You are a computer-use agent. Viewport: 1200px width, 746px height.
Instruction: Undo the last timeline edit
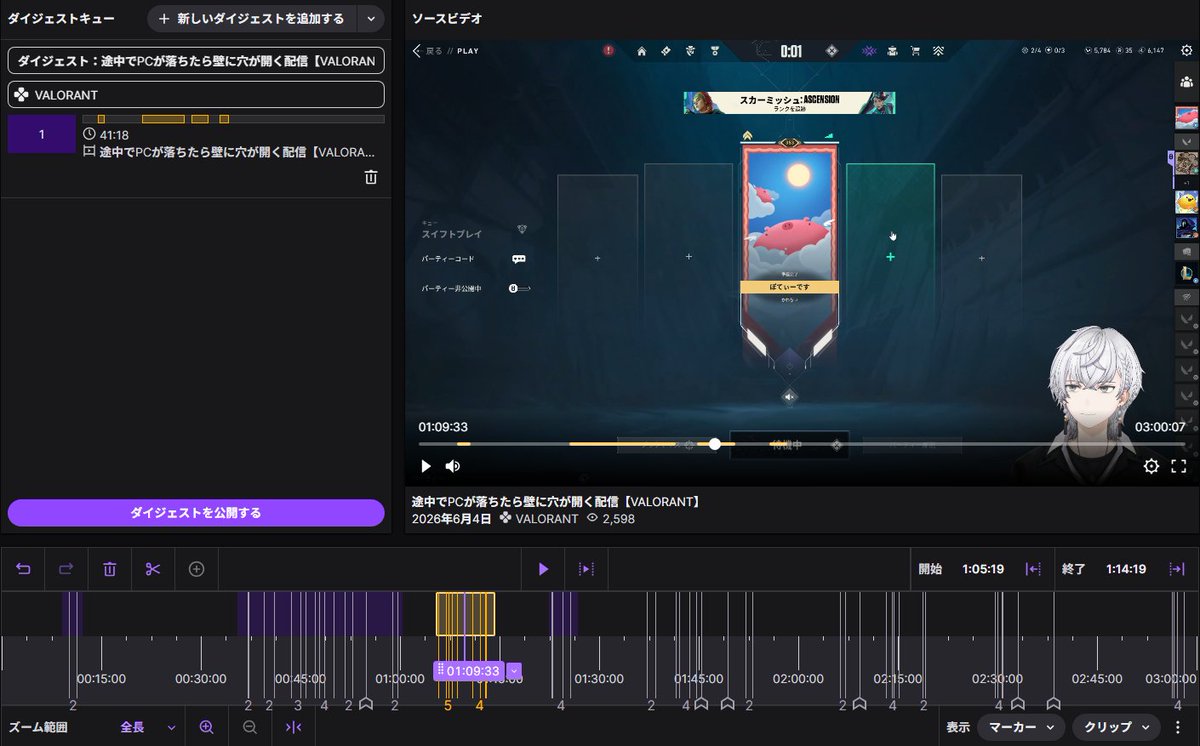point(23,569)
